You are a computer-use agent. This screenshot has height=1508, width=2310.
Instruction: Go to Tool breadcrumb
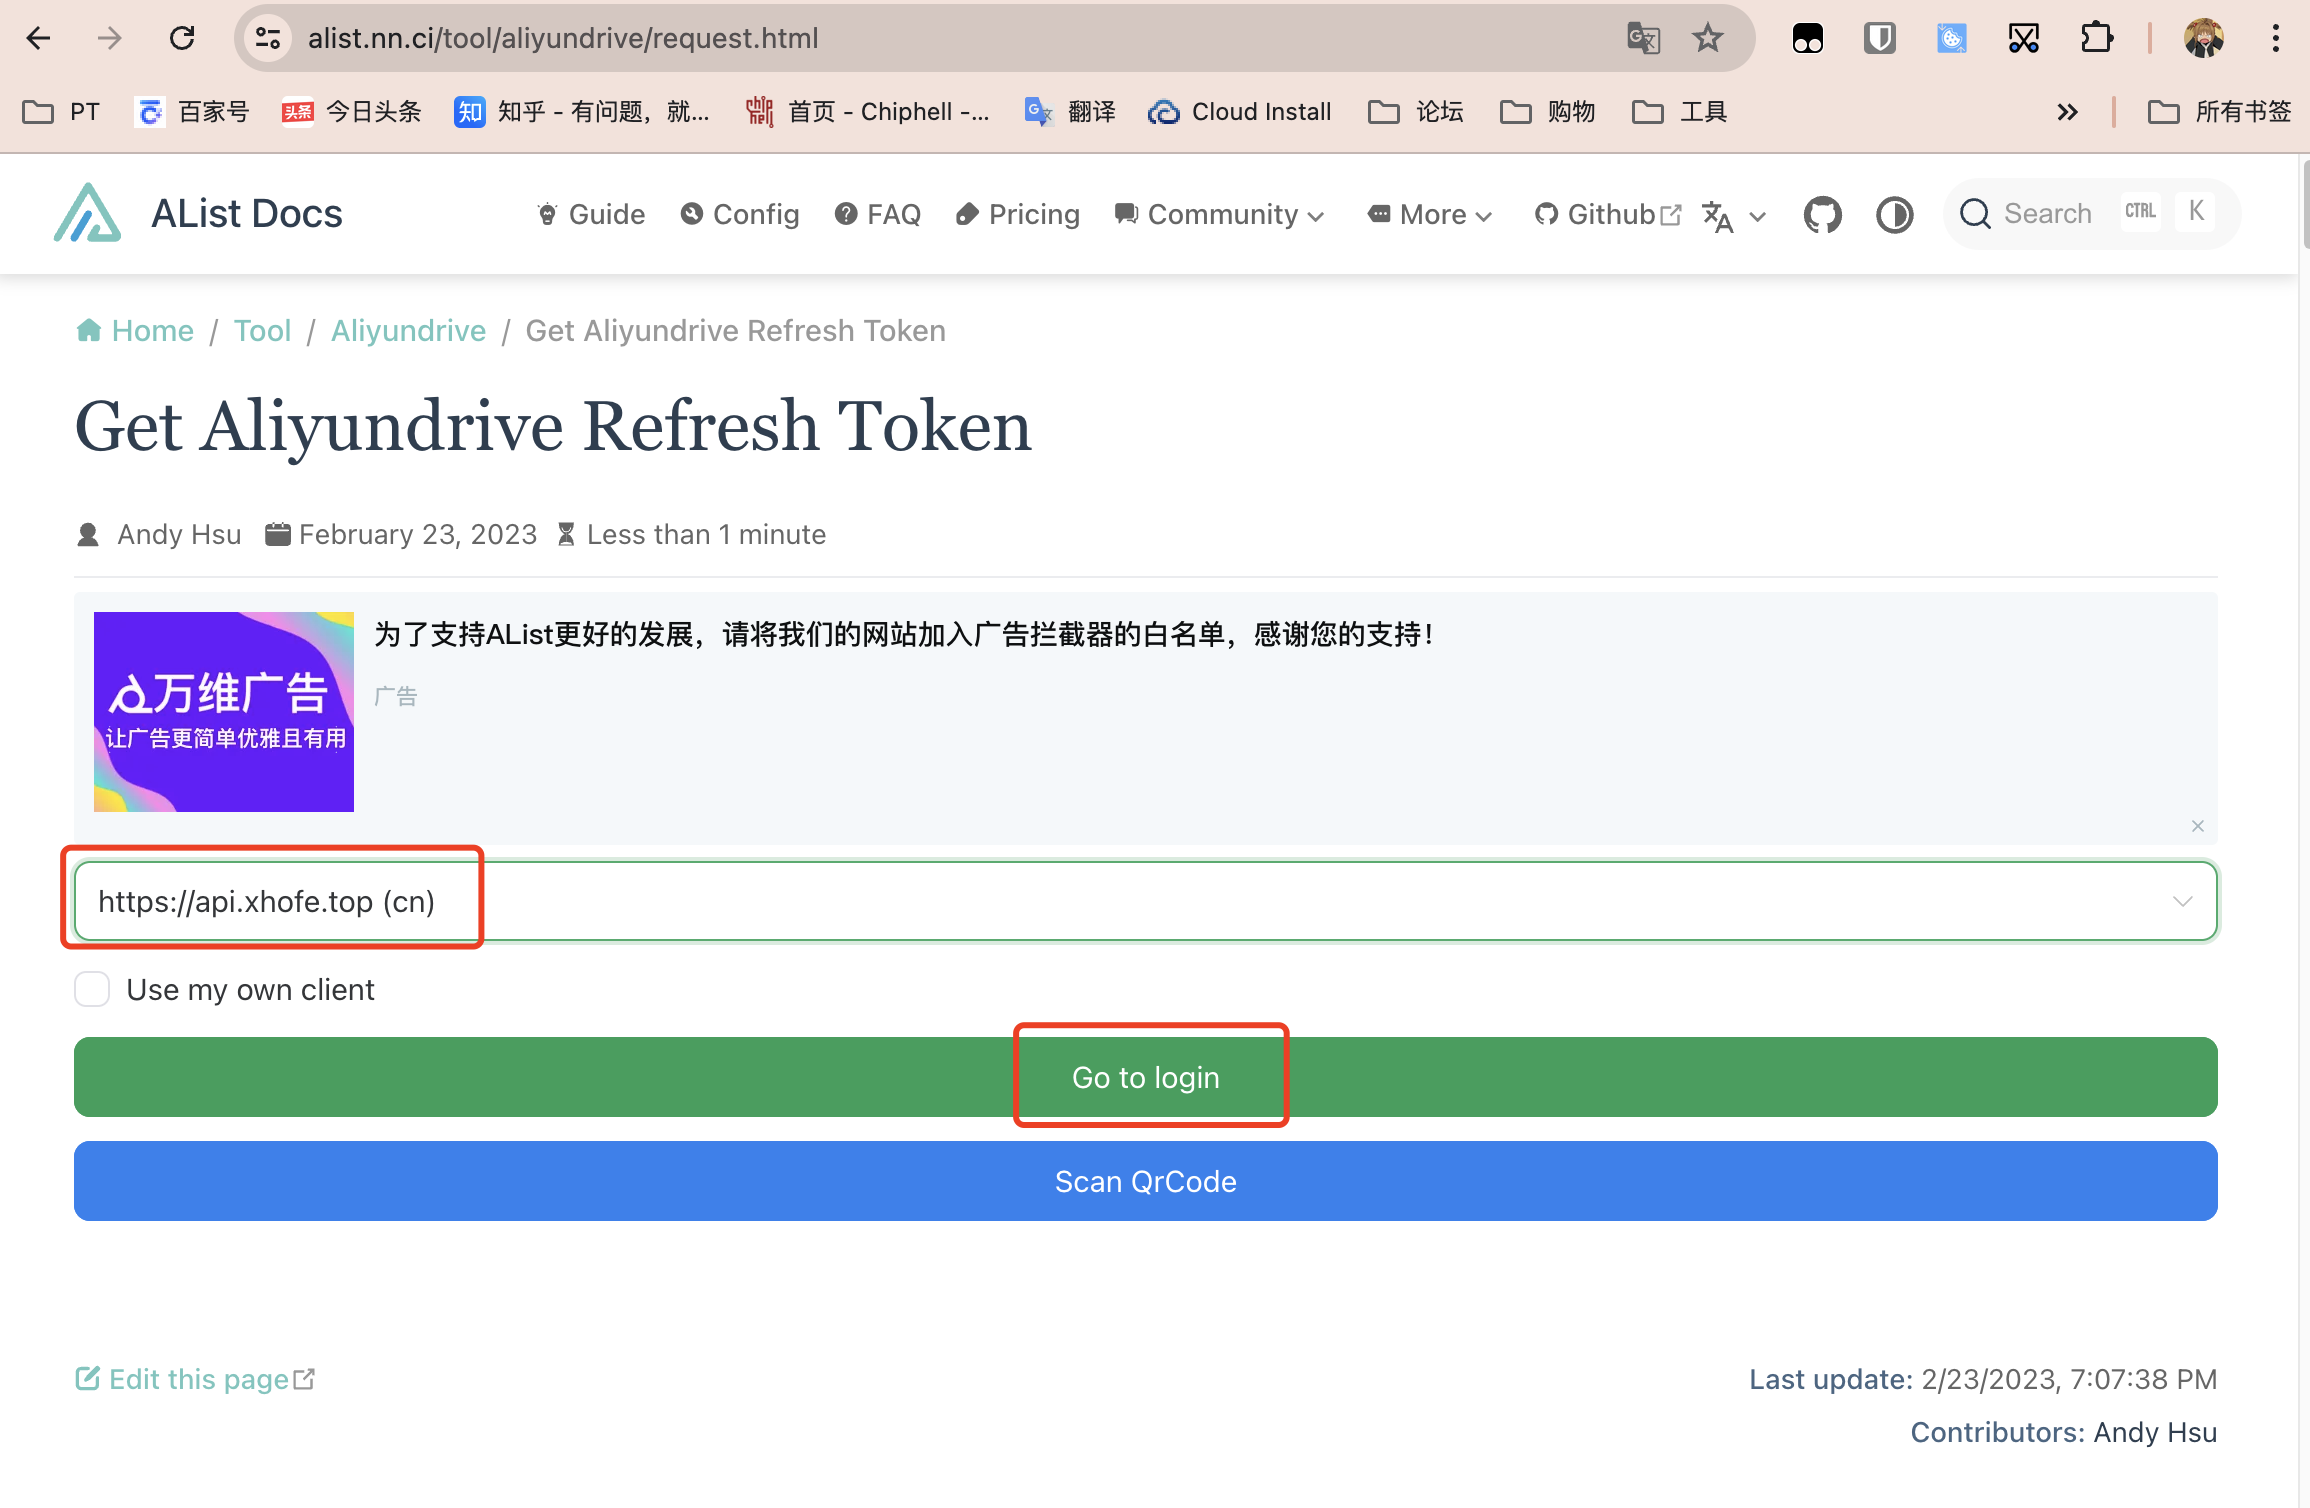(x=262, y=330)
